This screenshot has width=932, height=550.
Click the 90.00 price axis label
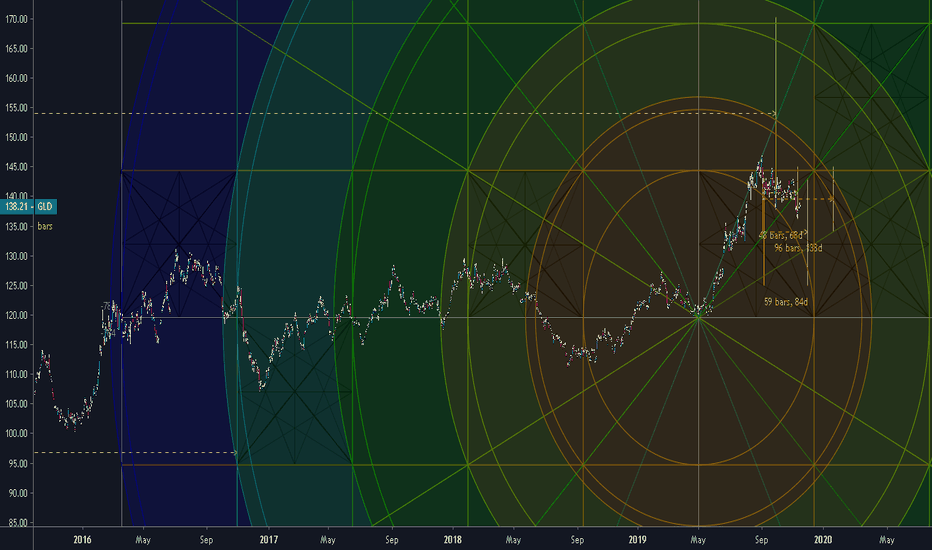18,494
